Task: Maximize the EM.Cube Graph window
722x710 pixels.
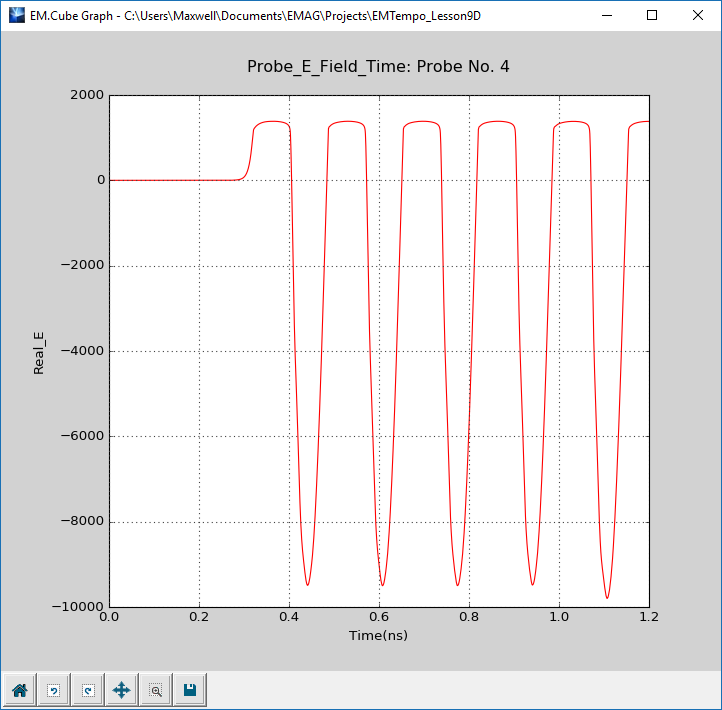Action: click(652, 15)
